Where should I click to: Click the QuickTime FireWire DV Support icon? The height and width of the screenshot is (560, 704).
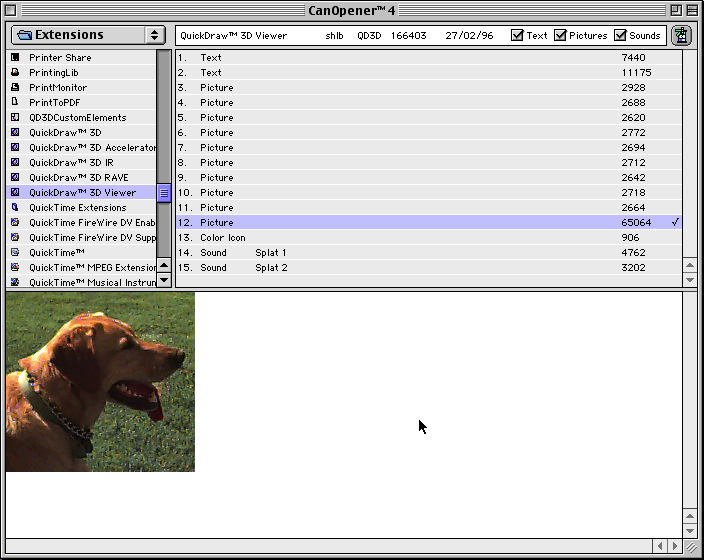pos(15,237)
